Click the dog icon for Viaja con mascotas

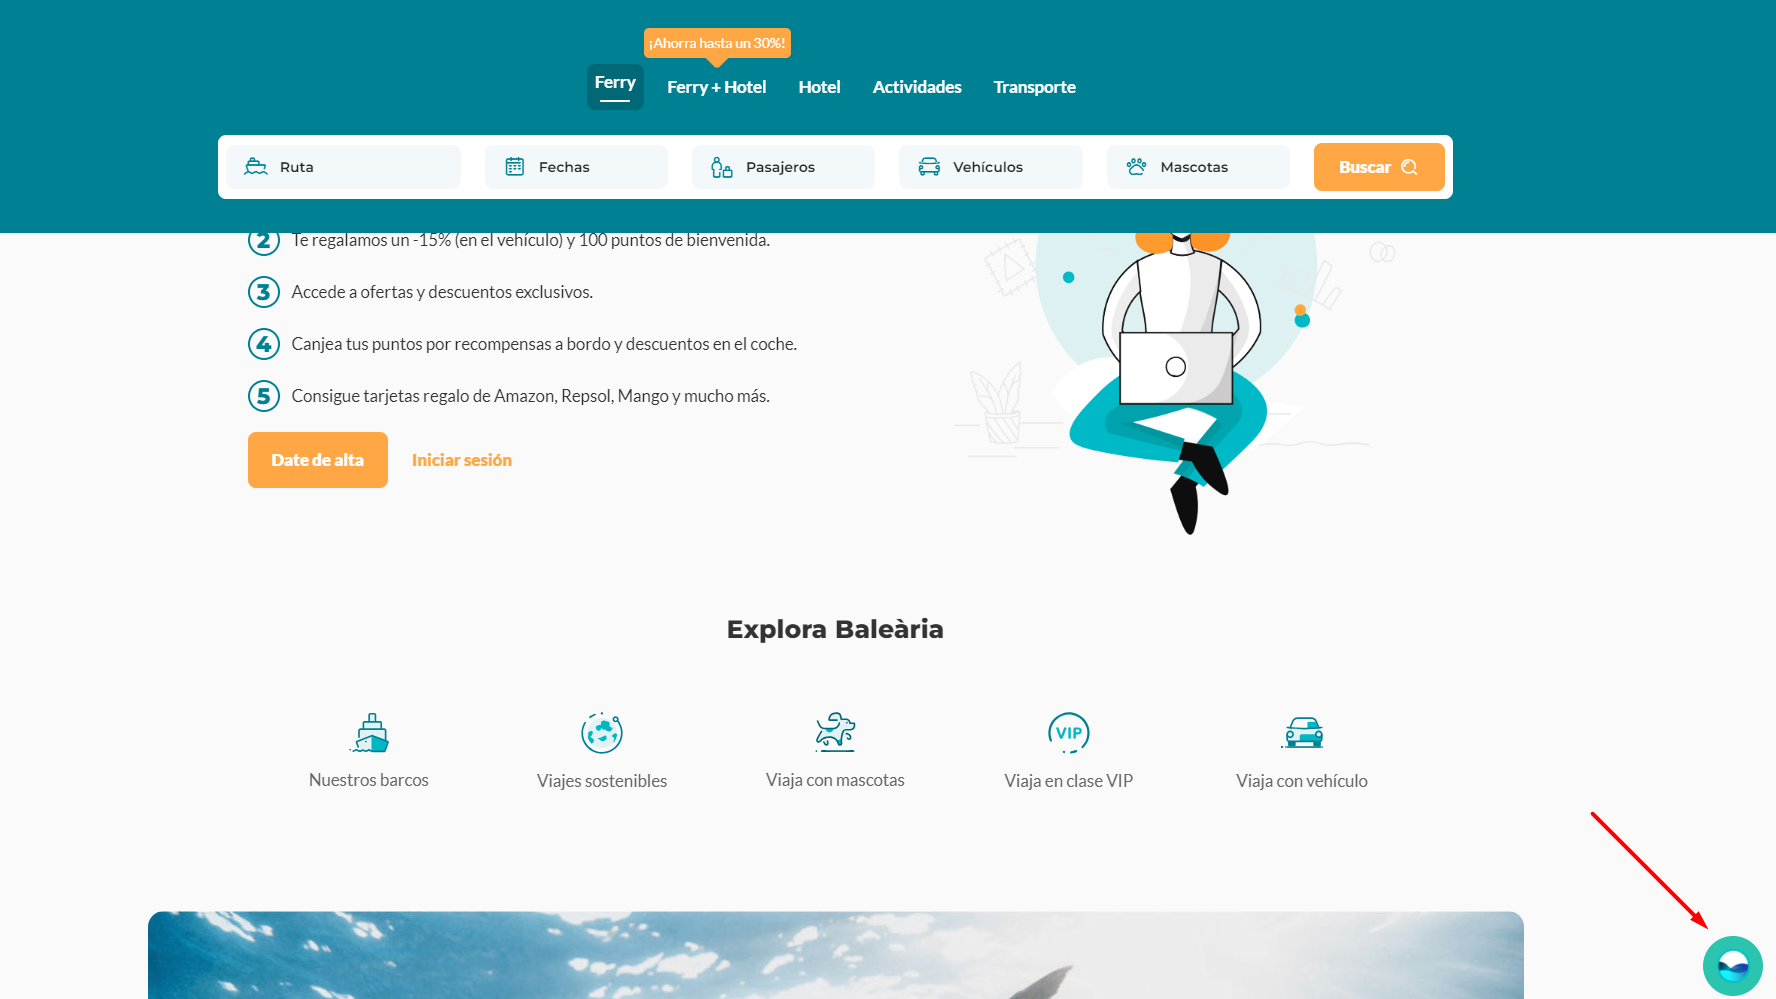click(835, 732)
